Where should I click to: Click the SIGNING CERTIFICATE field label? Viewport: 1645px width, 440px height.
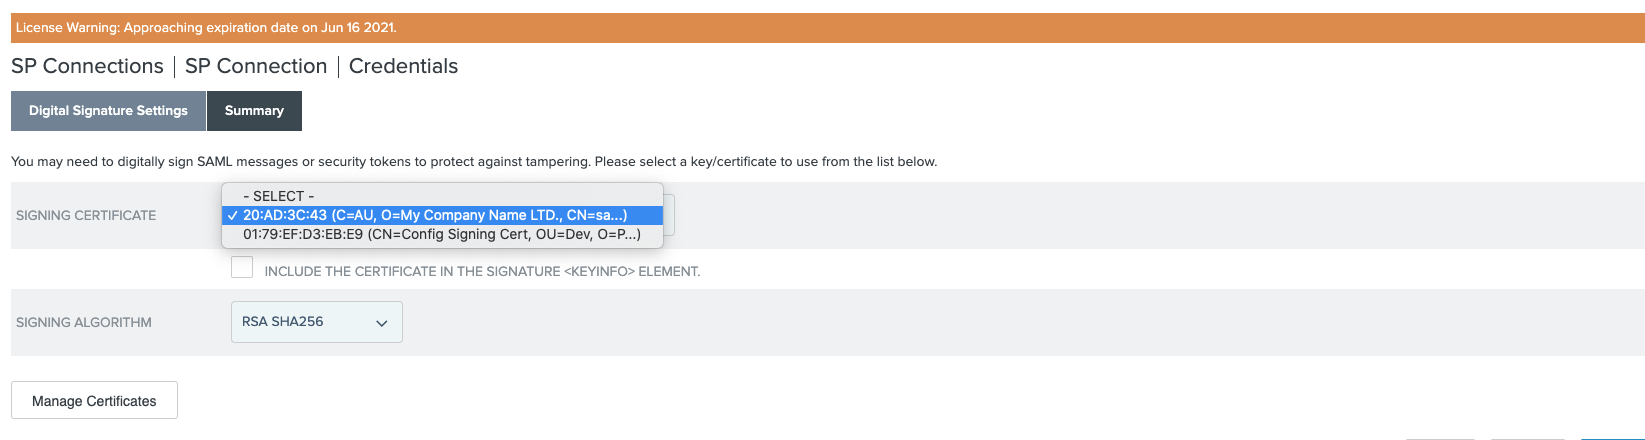tap(86, 215)
